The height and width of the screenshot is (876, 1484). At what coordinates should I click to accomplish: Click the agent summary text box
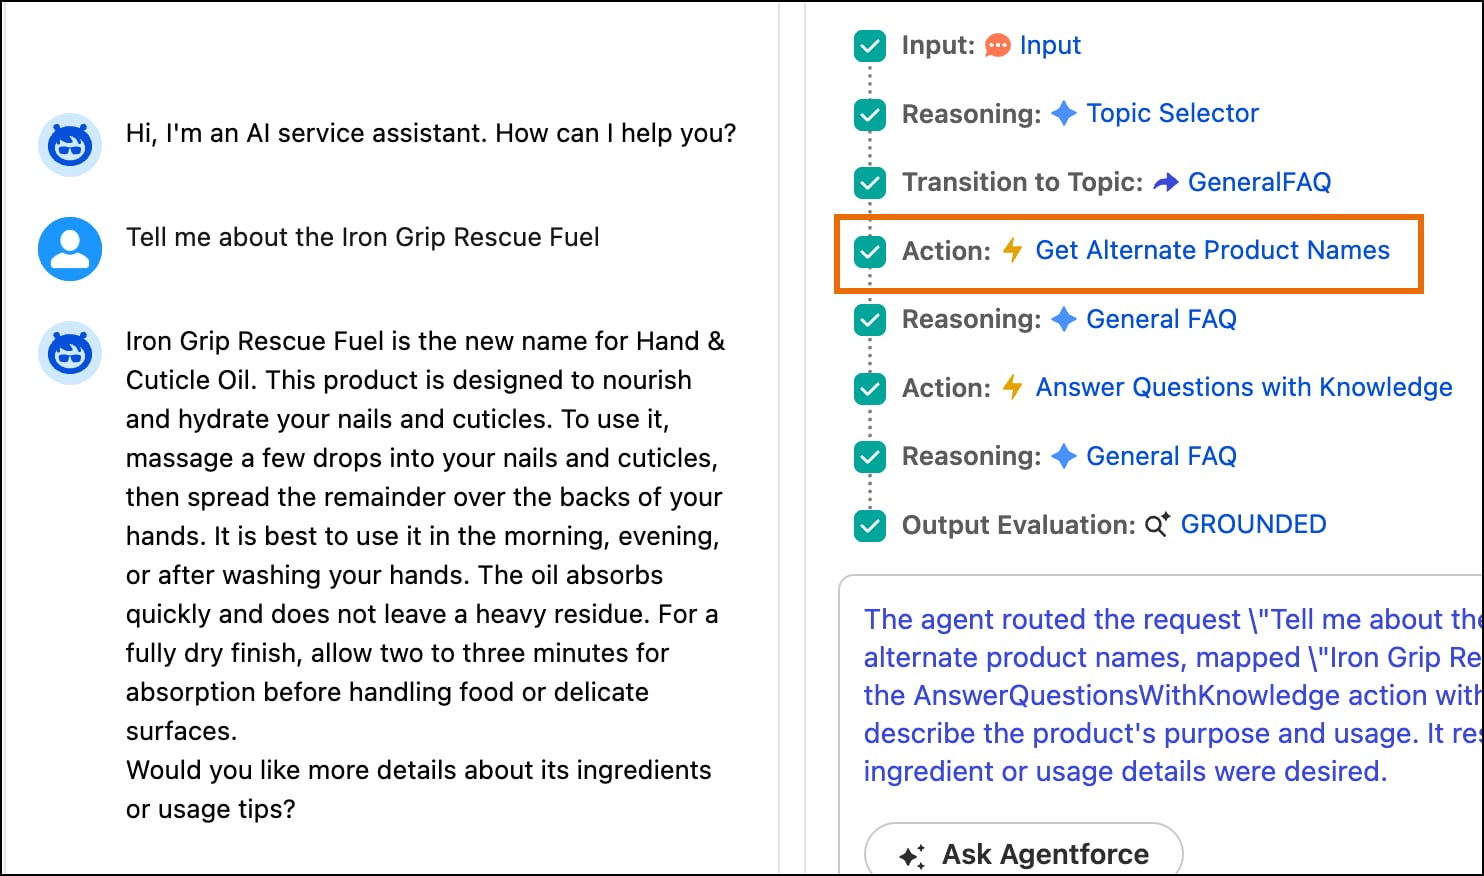[1160, 695]
